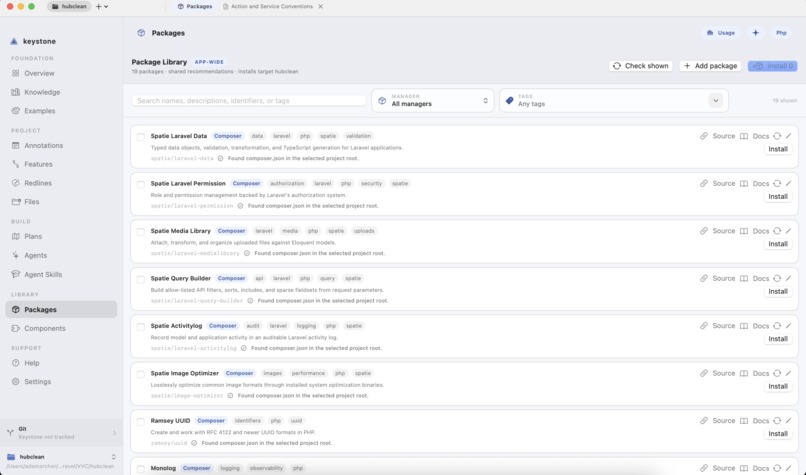
Task: Select the Spatie Laravel Data checkbox
Action: click(x=140, y=137)
